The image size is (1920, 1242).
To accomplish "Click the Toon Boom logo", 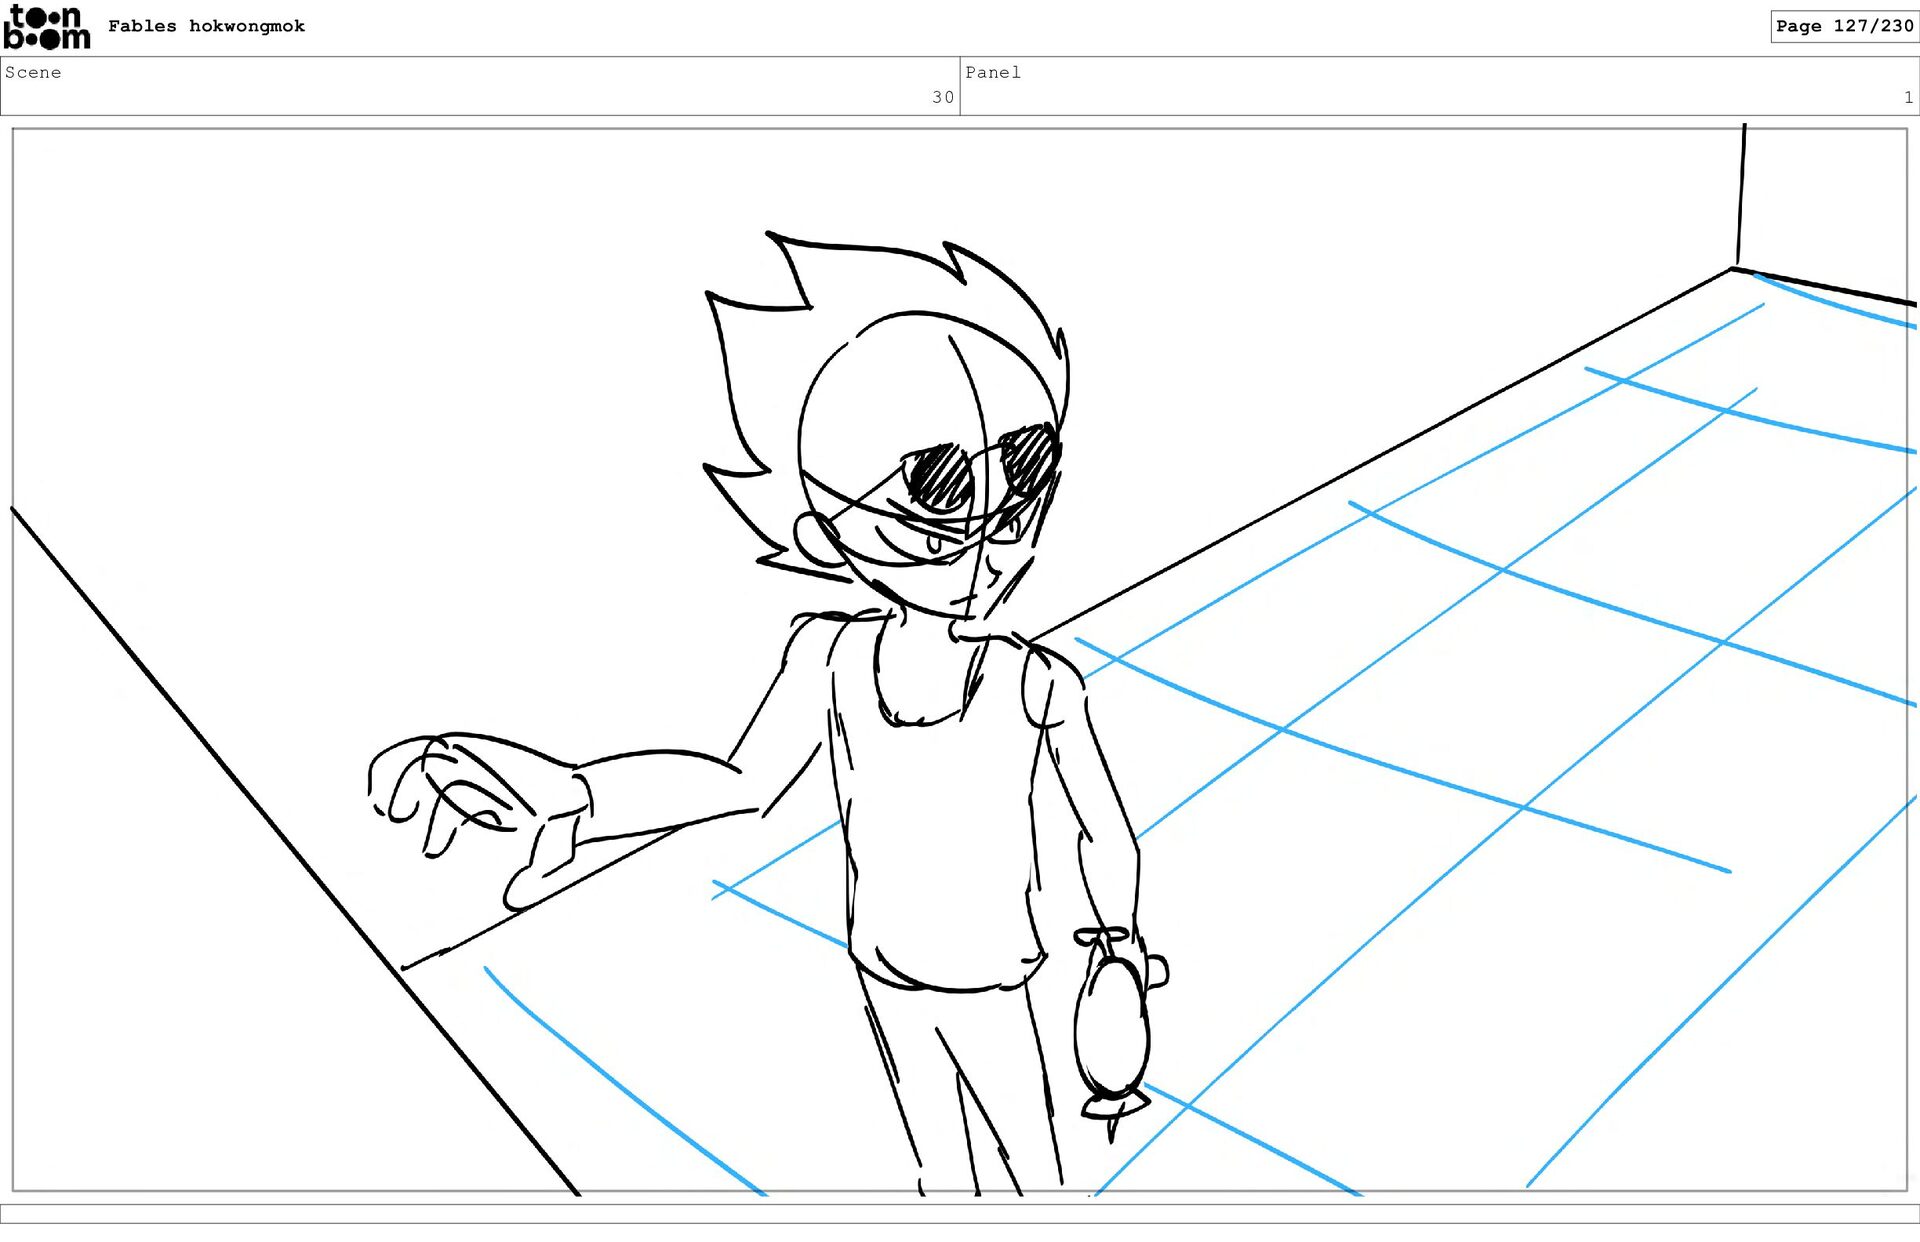I will (x=46, y=27).
